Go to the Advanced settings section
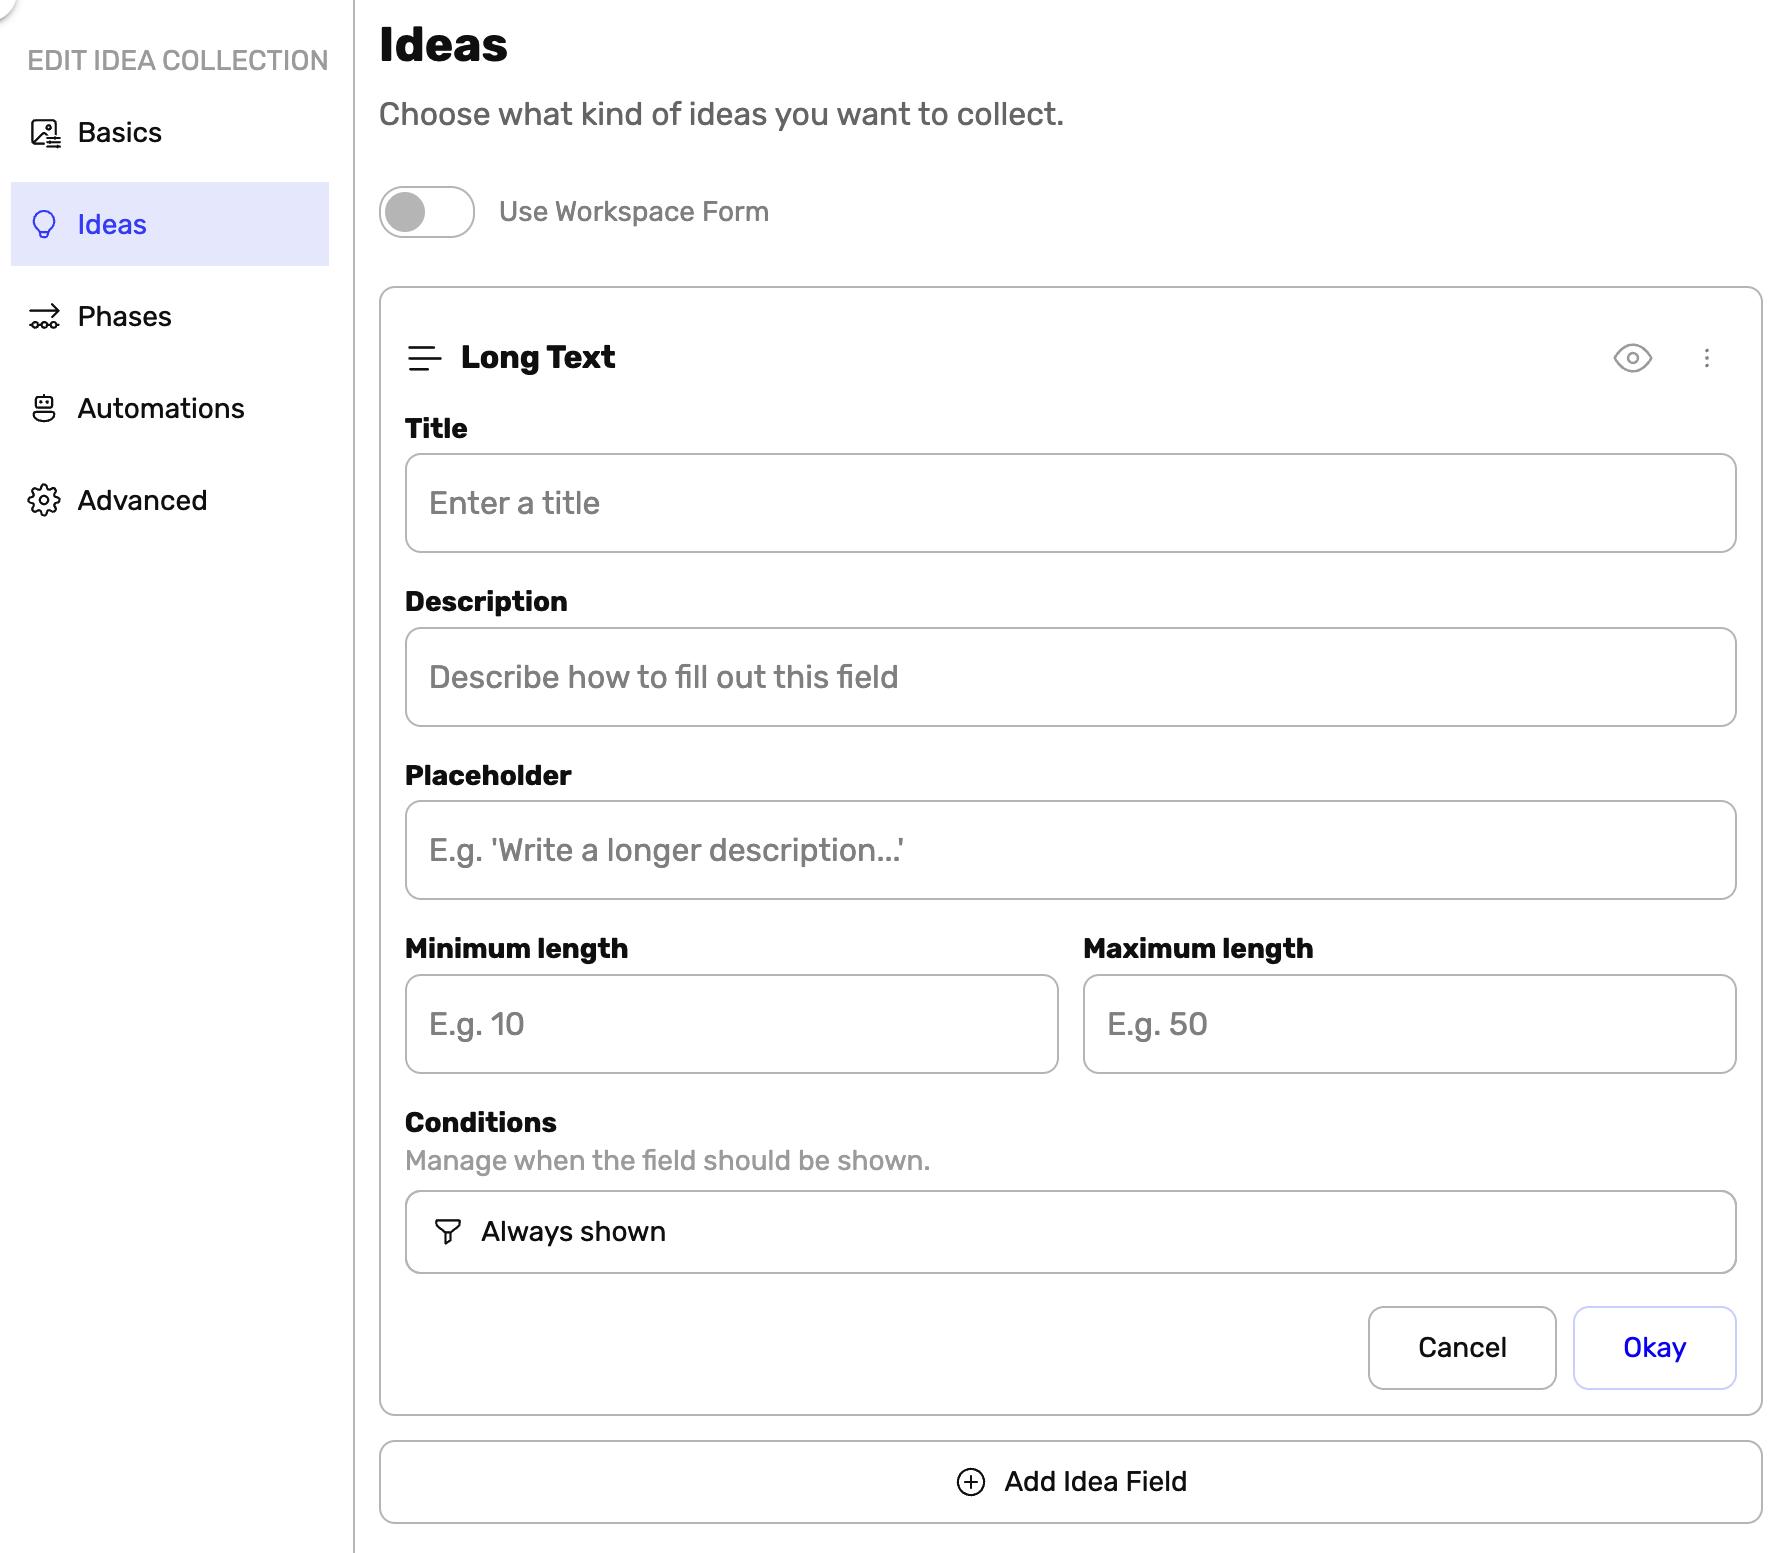 coord(142,501)
